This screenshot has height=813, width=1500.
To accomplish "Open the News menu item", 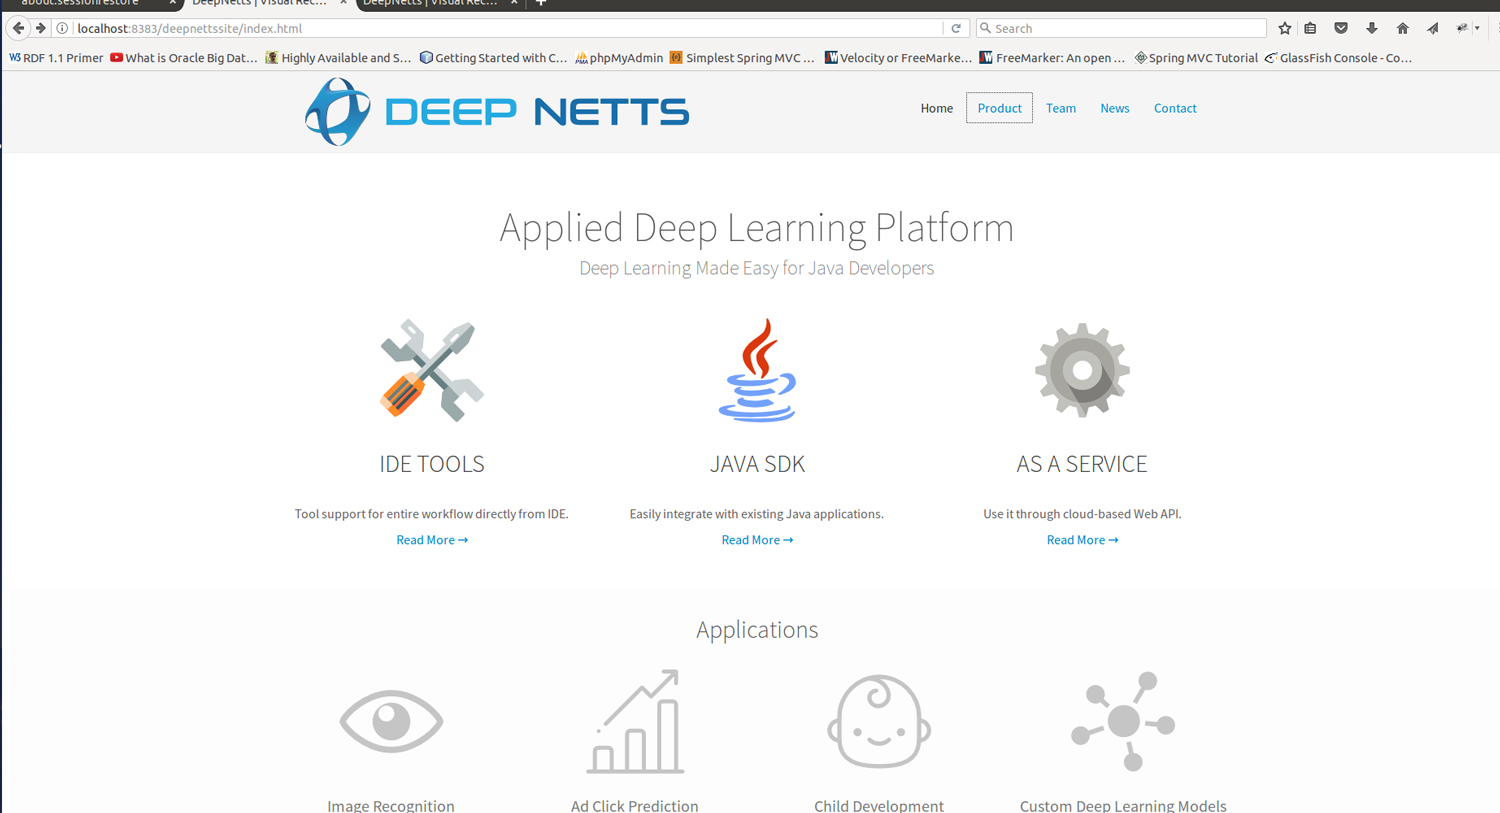I will [x=1115, y=108].
